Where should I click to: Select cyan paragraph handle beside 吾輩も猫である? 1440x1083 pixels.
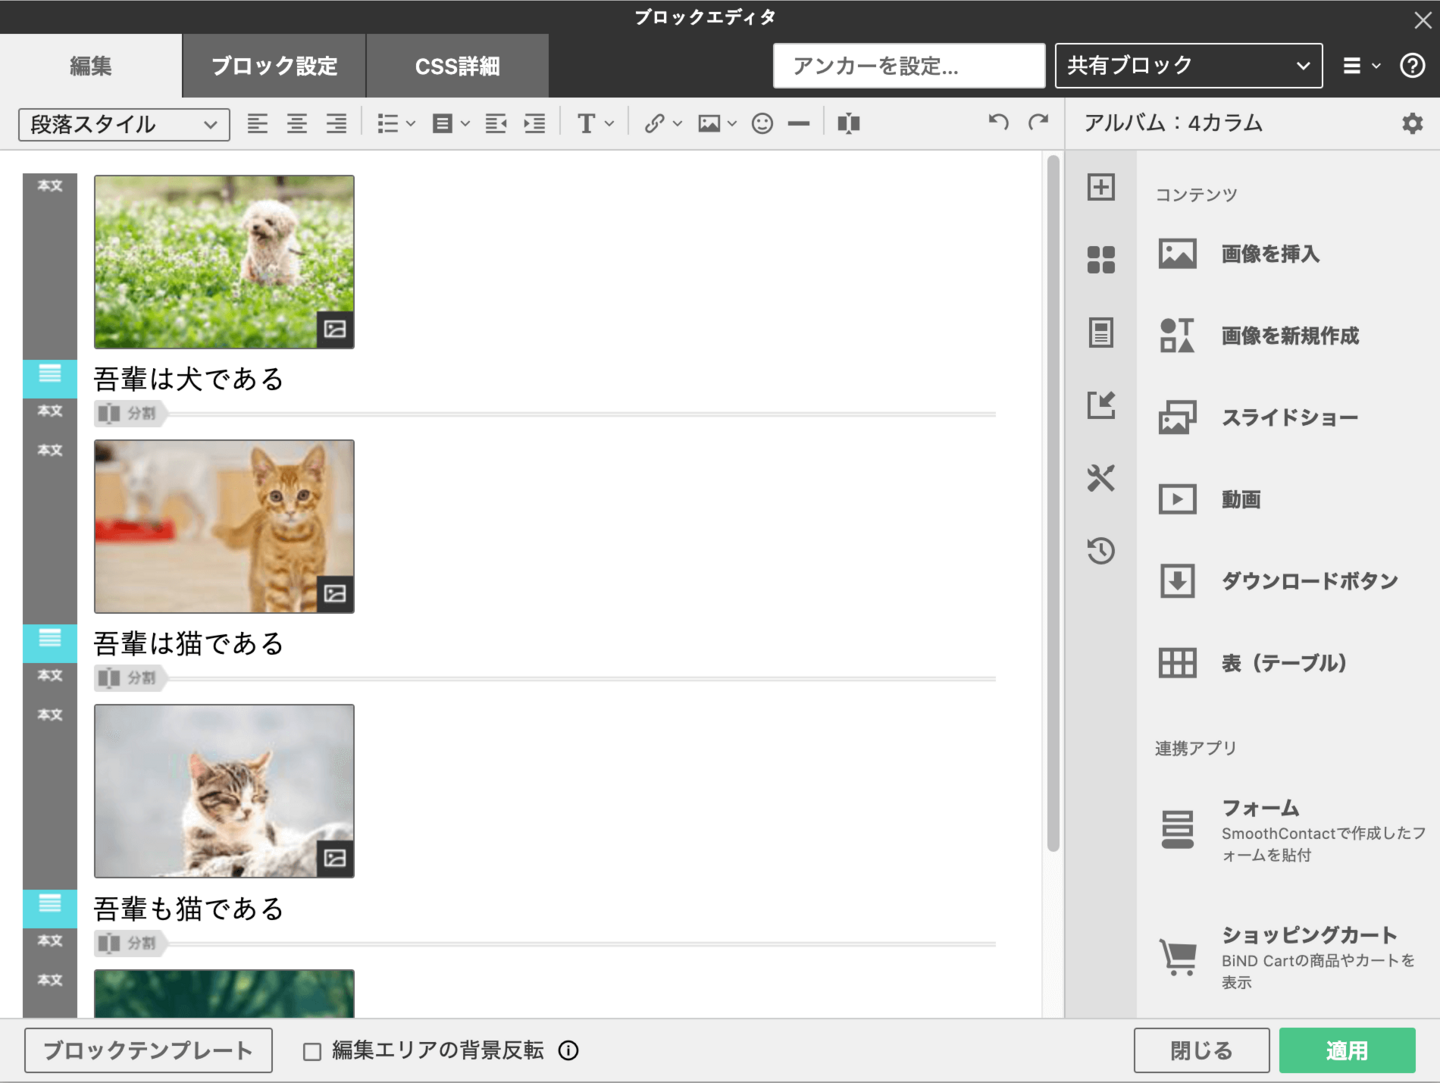click(x=50, y=908)
